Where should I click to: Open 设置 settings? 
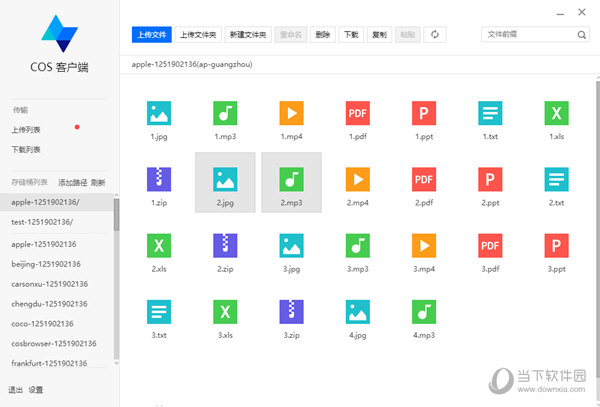[x=36, y=390]
